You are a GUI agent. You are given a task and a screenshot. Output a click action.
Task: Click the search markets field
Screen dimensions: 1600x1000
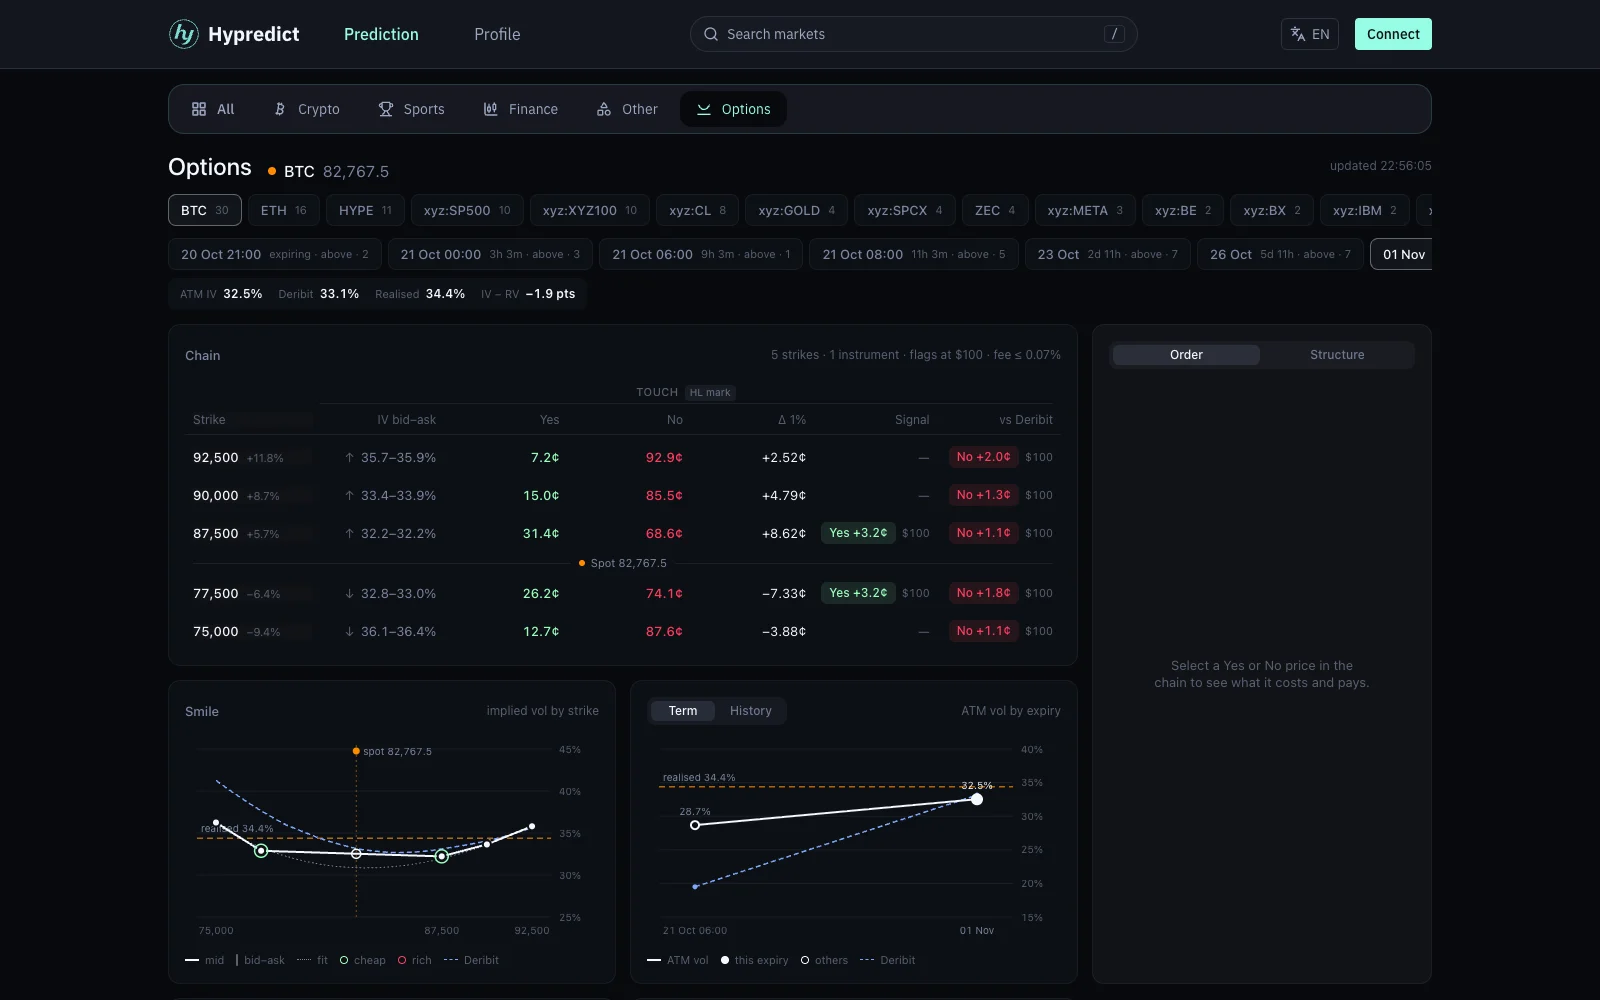pos(913,34)
